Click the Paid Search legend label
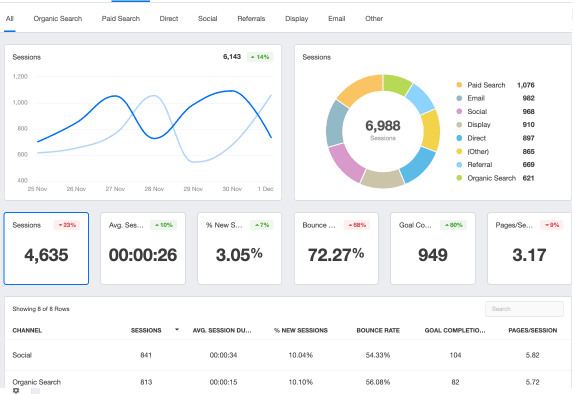This screenshot has height=394, width=573. point(486,85)
